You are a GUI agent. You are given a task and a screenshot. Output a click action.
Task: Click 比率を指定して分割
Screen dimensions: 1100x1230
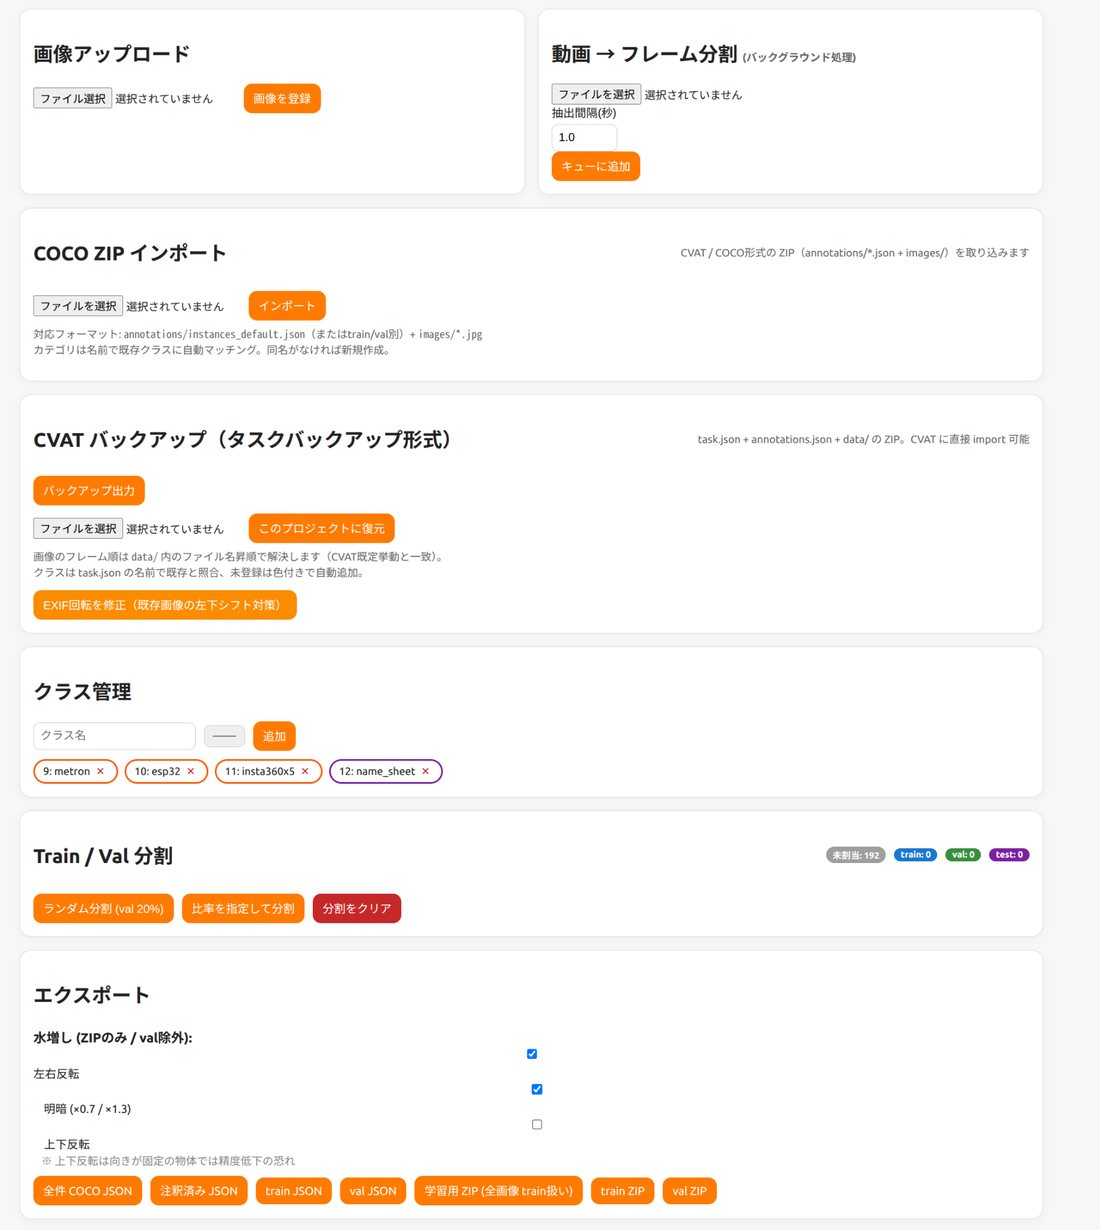[243, 908]
